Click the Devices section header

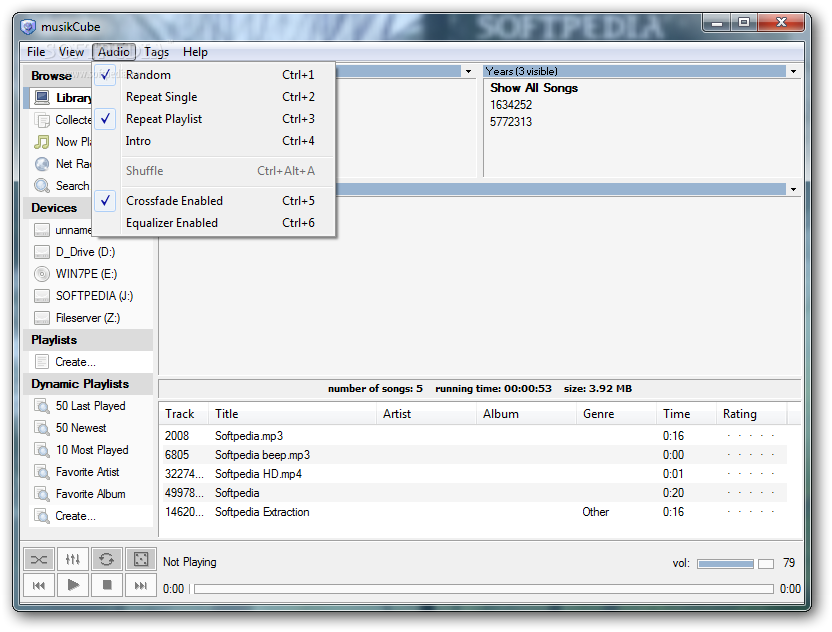(58, 208)
